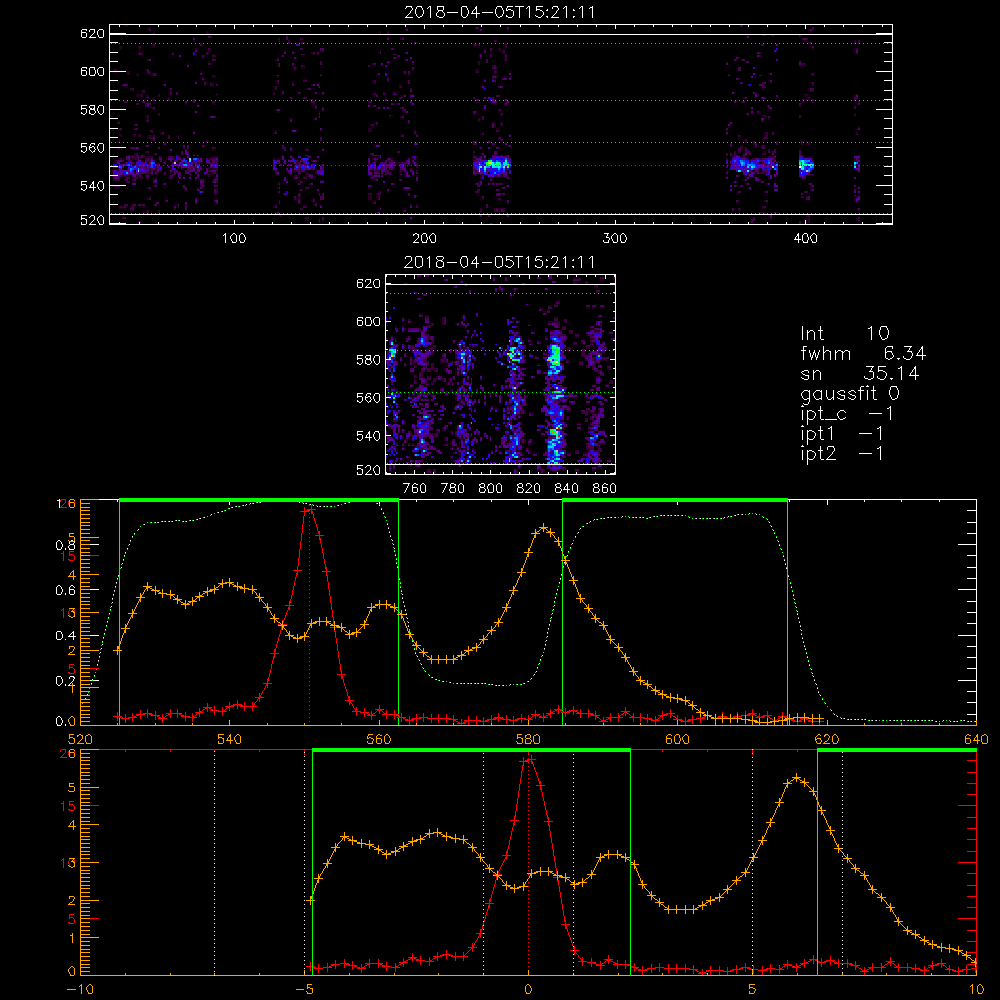Select the 'Int 10' readout line
Image resolution: width=1000 pixels, height=1000 pixels.
(844, 333)
